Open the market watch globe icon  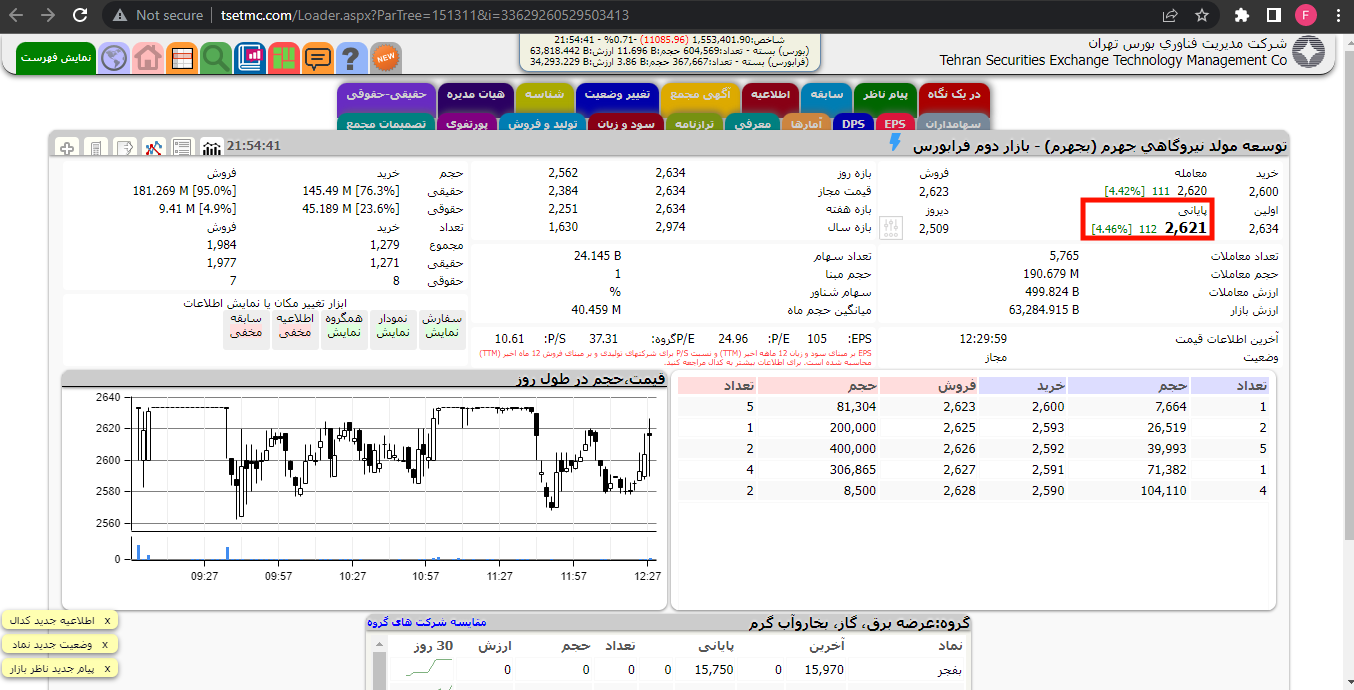pyautogui.click(x=113, y=57)
